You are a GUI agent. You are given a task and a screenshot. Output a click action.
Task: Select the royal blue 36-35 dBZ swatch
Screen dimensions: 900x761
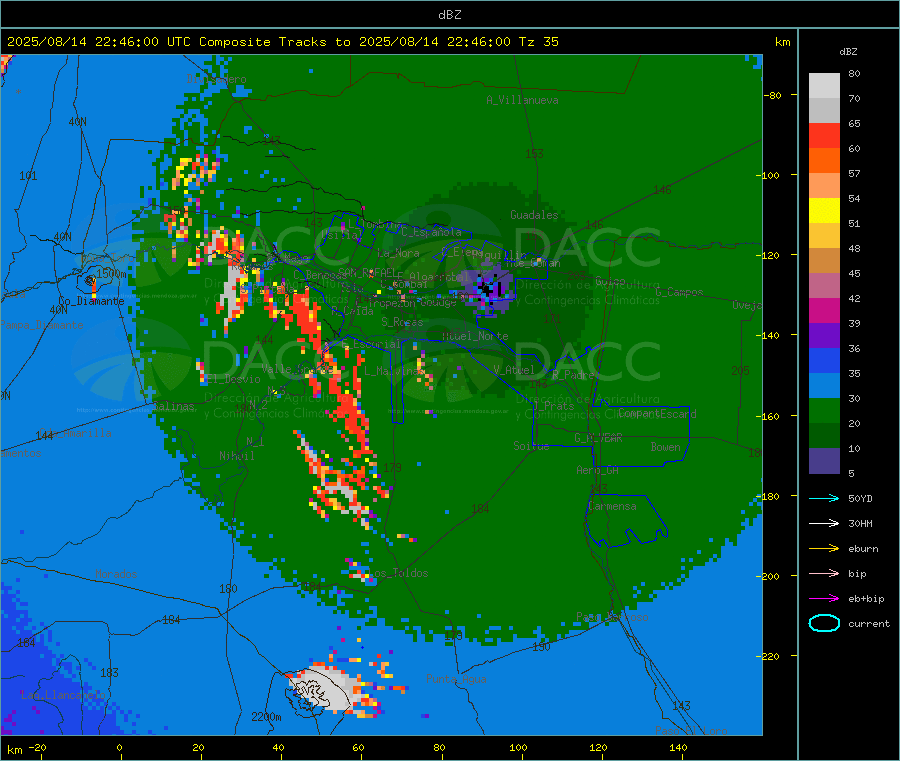click(x=824, y=360)
